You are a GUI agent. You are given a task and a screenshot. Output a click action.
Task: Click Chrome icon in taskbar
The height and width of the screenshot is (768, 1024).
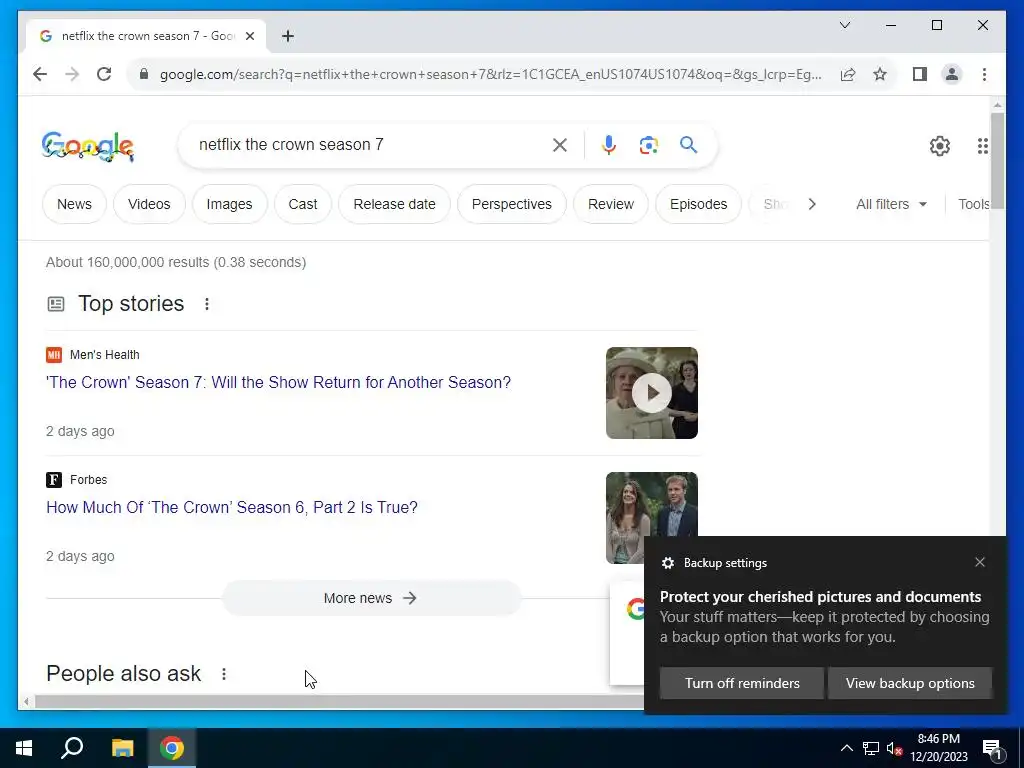[172, 748]
